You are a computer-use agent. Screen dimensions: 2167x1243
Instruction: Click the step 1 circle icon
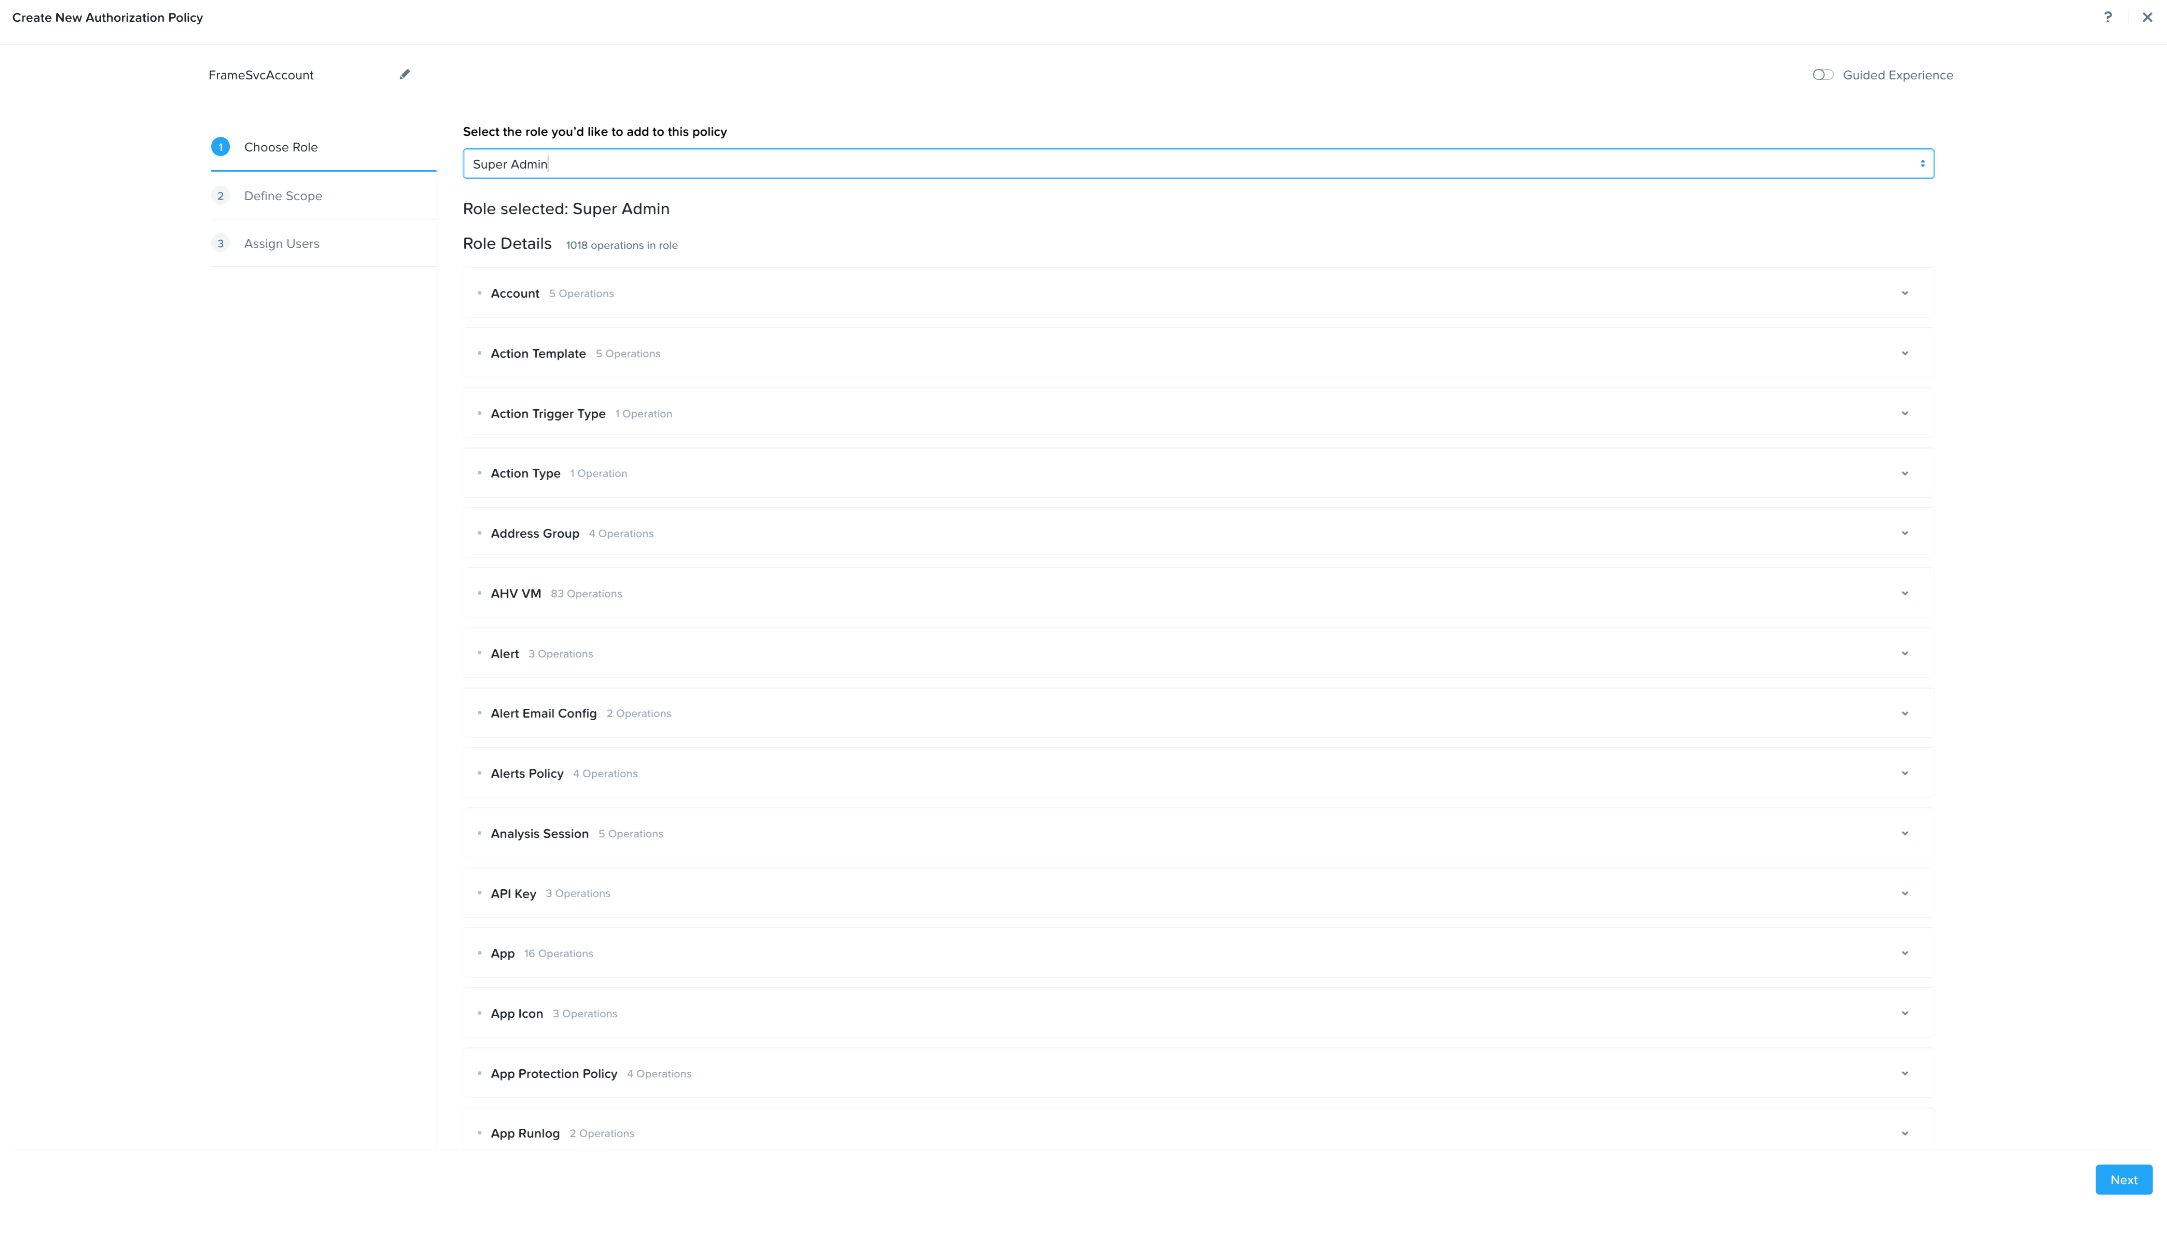click(x=220, y=147)
